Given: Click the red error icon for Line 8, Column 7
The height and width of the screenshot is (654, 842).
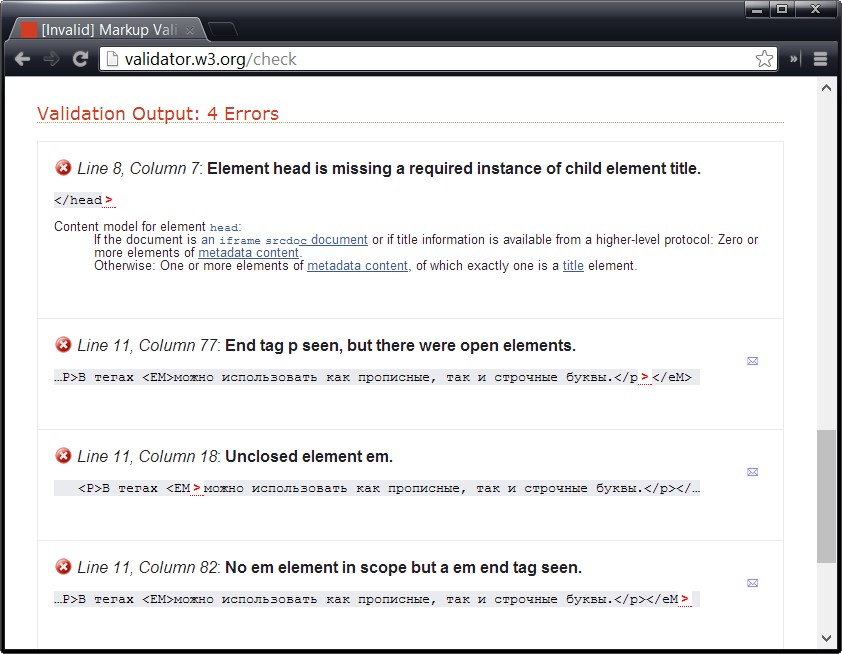Looking at the screenshot, I should tap(63, 168).
